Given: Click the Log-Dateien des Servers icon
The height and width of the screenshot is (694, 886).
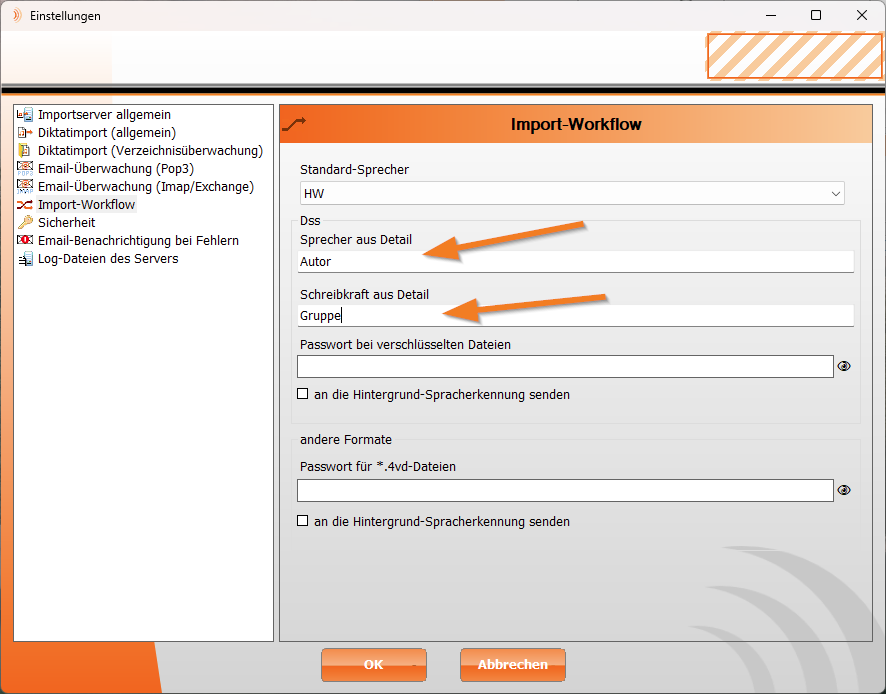Looking at the screenshot, I should tap(25, 259).
